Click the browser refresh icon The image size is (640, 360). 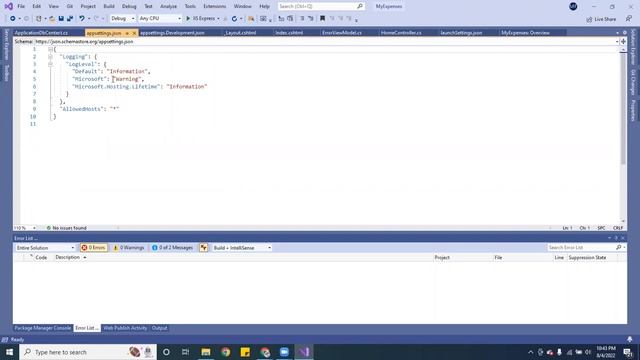(234, 18)
